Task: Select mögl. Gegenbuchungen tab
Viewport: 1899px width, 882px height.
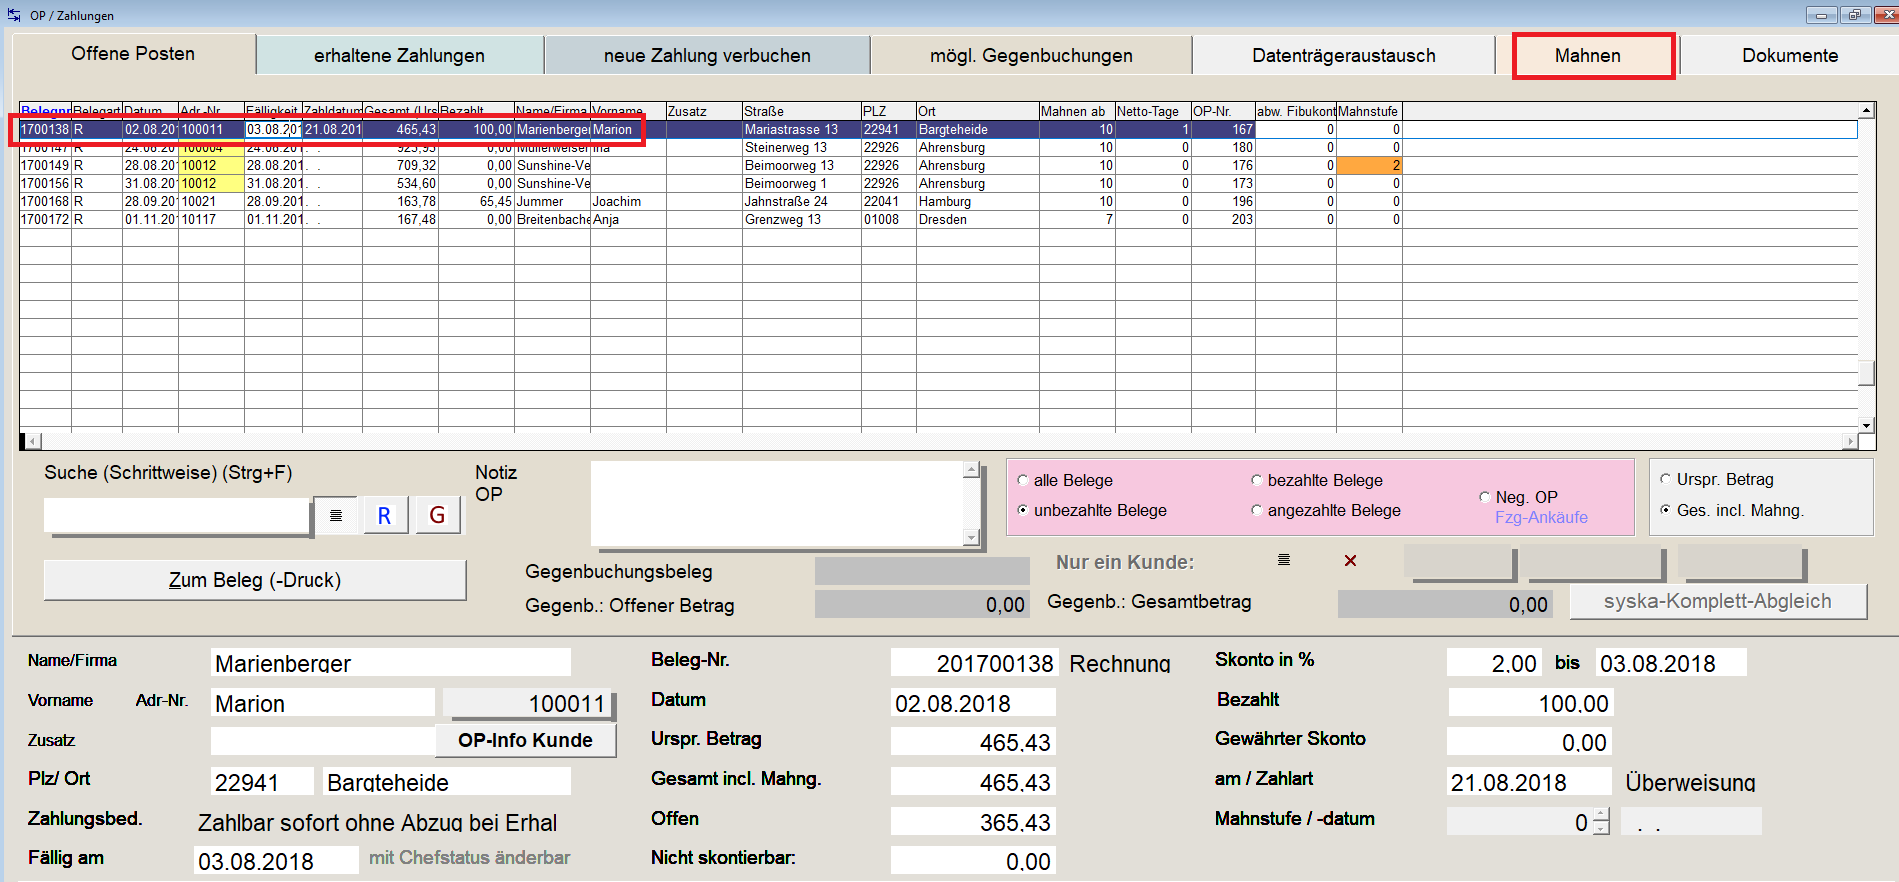Action: point(1031,56)
